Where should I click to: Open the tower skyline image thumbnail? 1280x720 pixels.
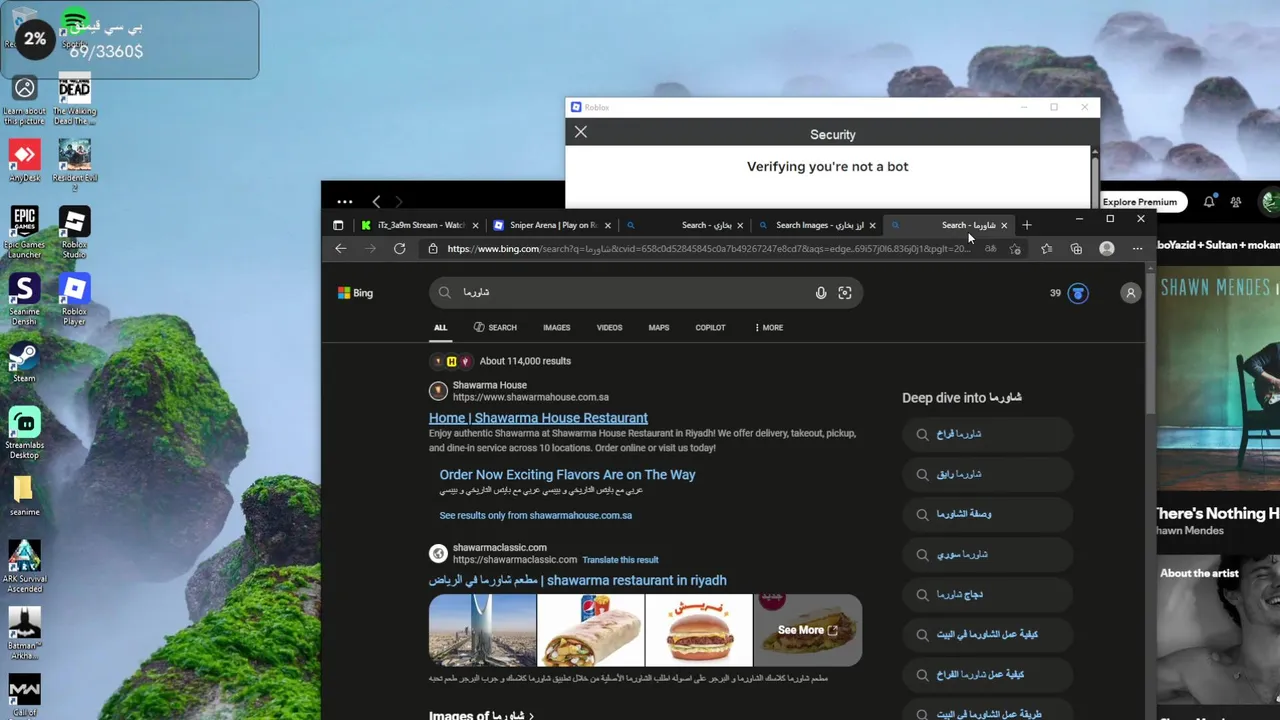[482, 630]
